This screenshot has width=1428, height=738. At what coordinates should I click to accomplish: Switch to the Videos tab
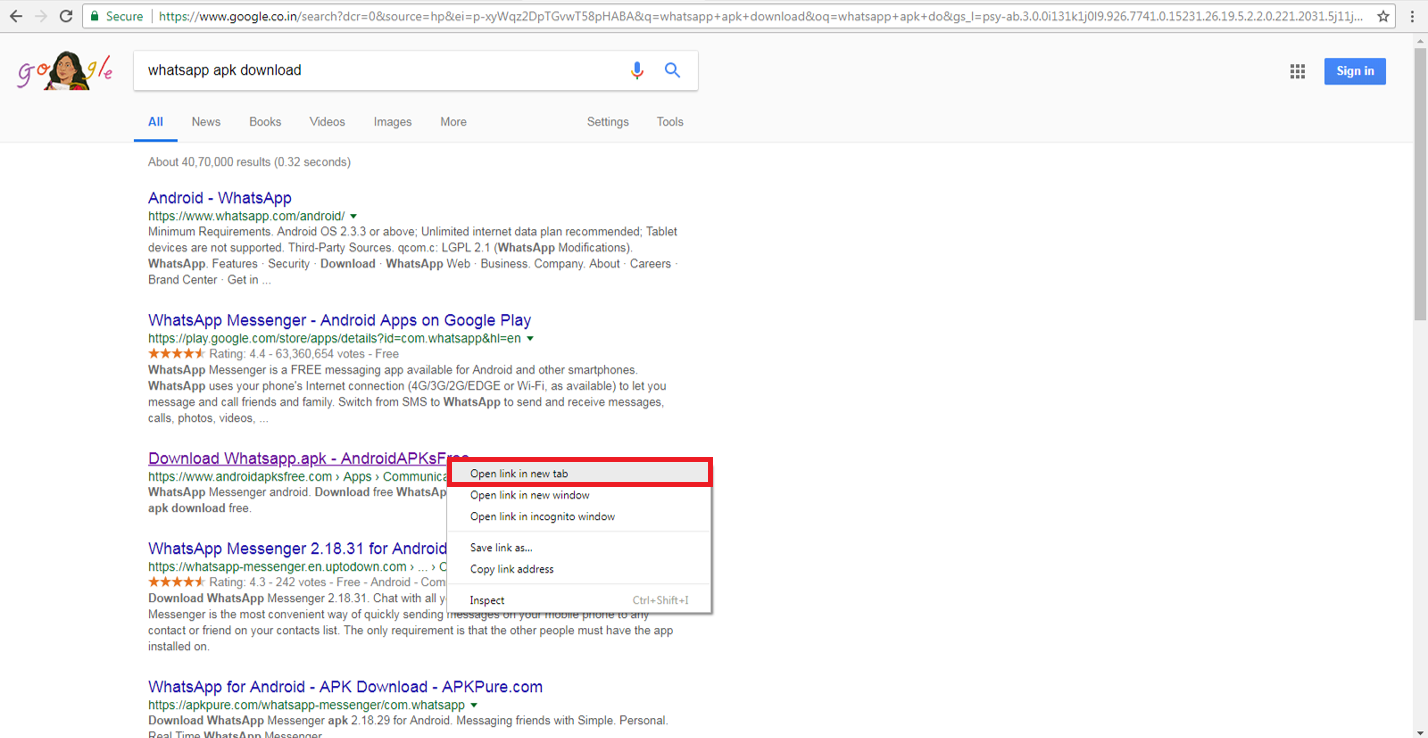tap(327, 122)
